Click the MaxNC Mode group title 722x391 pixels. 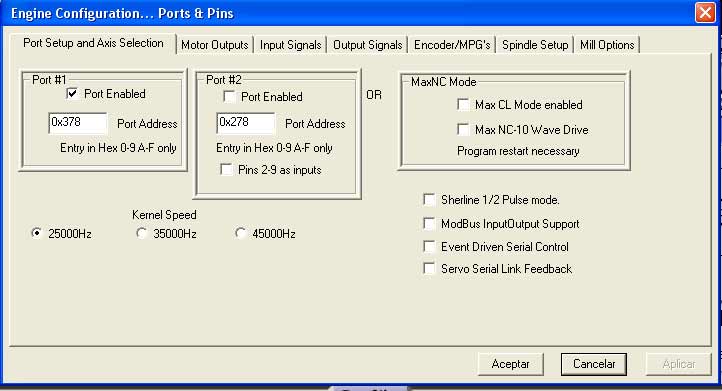pyautogui.click(x=443, y=82)
